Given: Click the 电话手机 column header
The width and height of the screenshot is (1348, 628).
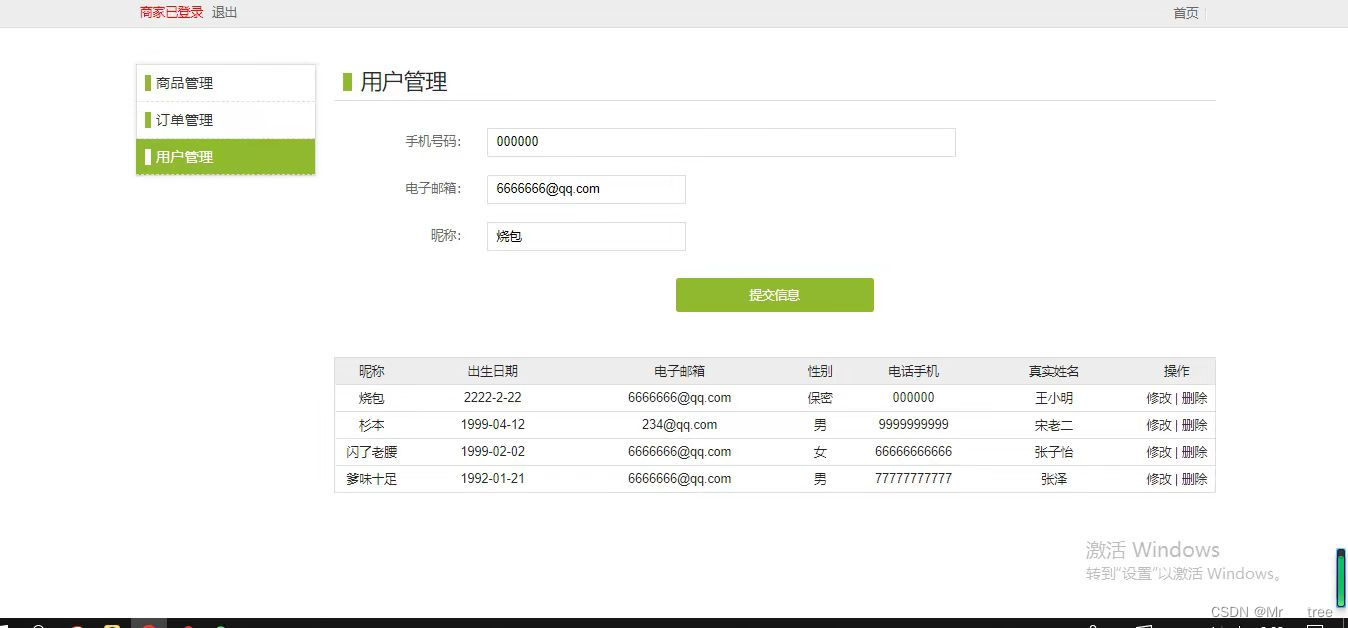Looking at the screenshot, I should click(914, 371).
